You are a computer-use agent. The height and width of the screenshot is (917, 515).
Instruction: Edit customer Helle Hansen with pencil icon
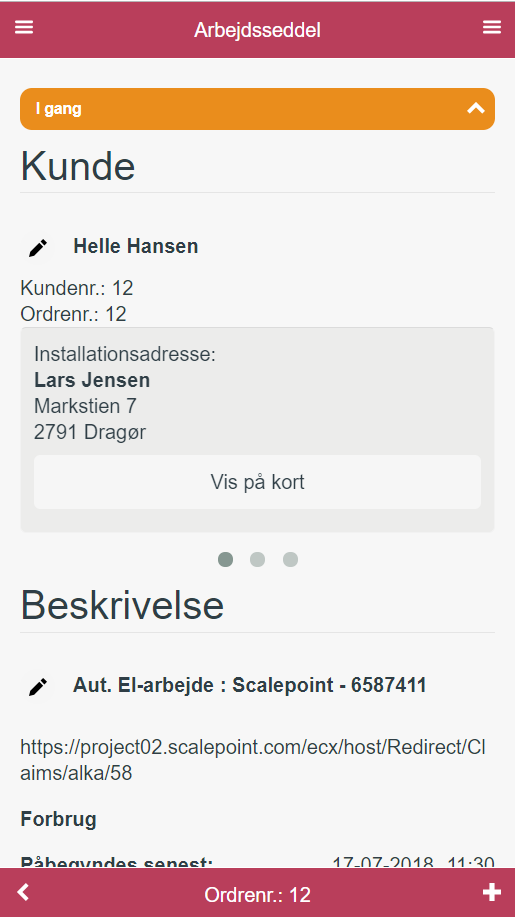pyautogui.click(x=38, y=247)
